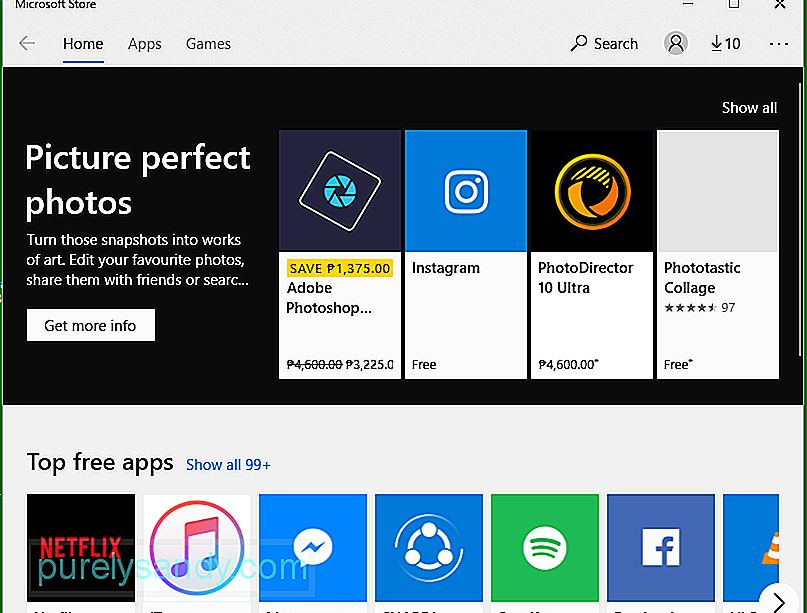Click the Get more info button
The image size is (807, 613).
(91, 325)
